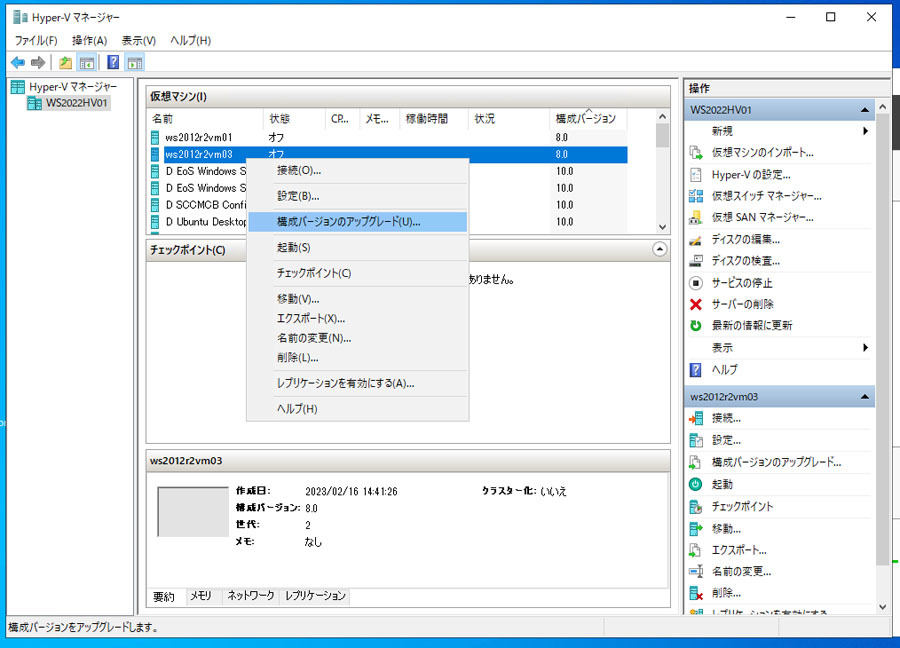Open the ヘルプ(H) menu bar item
Image resolution: width=900 pixels, height=648 pixels.
[x=191, y=40]
